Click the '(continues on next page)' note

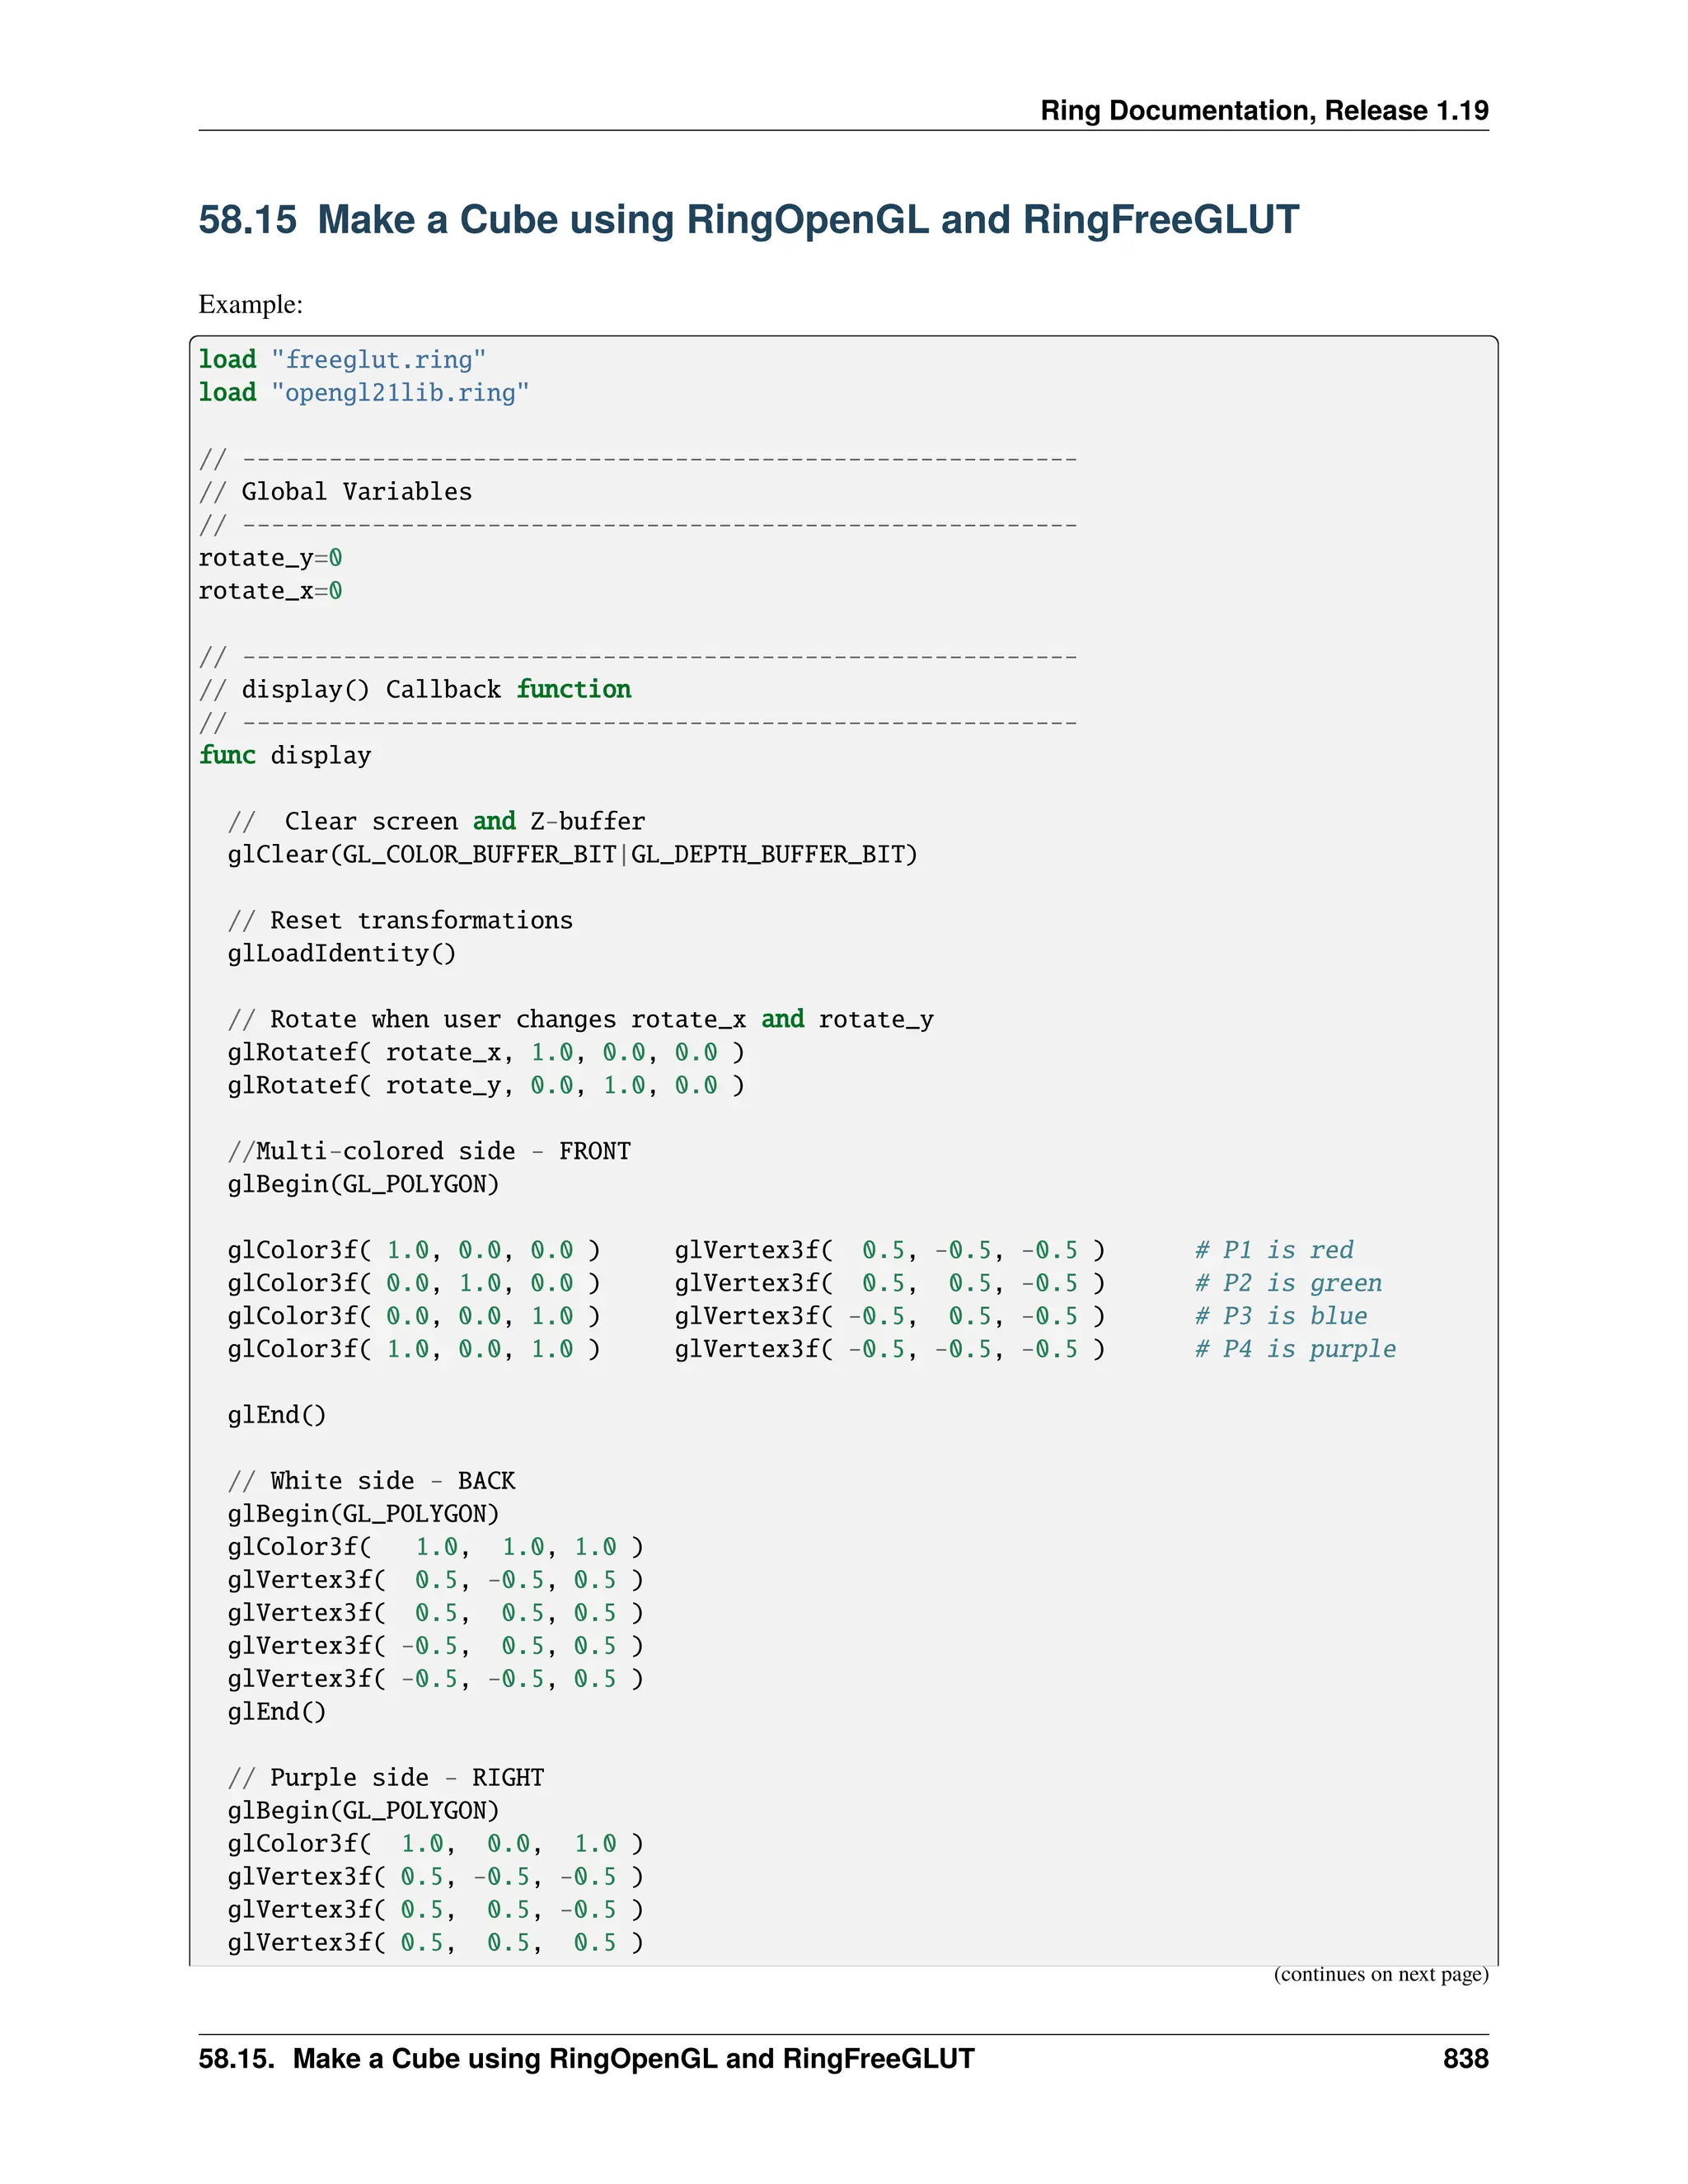pos(1381,1974)
